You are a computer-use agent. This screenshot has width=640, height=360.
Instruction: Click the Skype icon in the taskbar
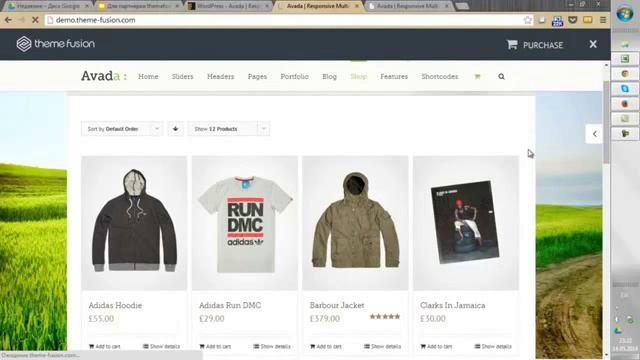[625, 89]
